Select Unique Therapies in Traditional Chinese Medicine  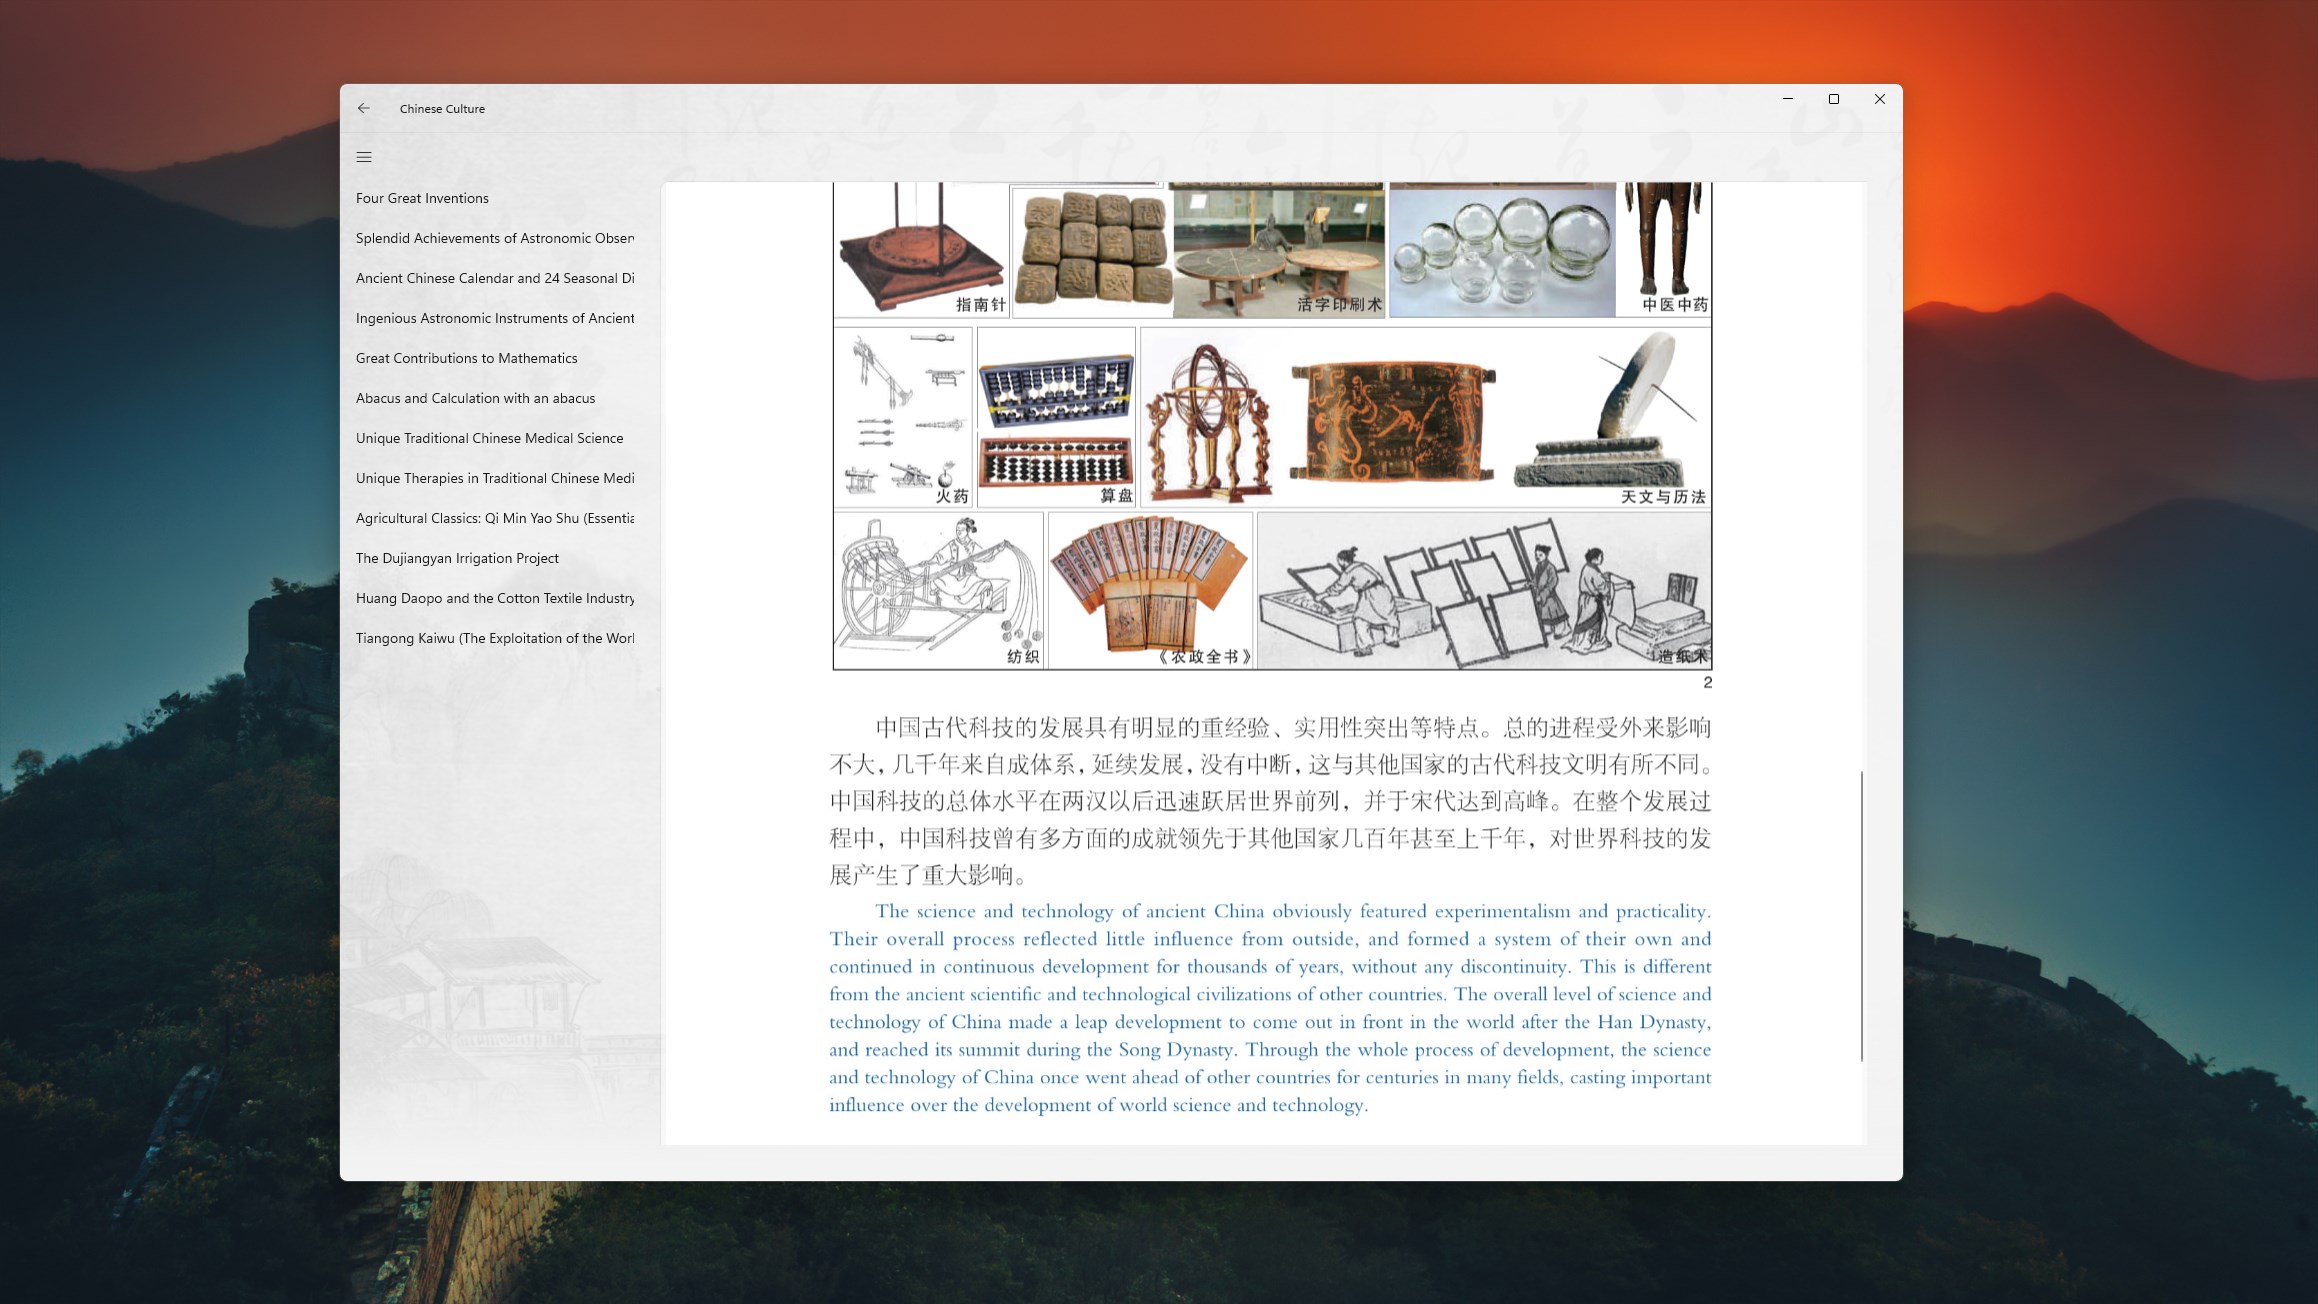(495, 478)
